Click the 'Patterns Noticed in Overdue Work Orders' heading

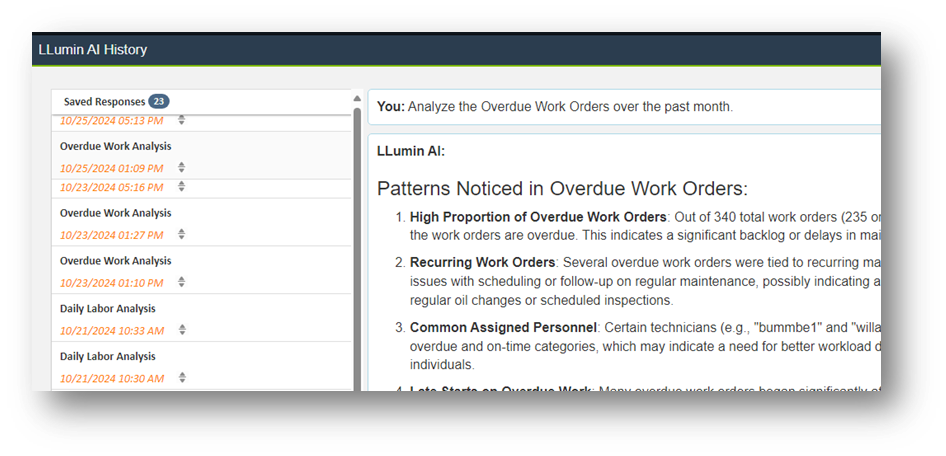click(x=562, y=188)
